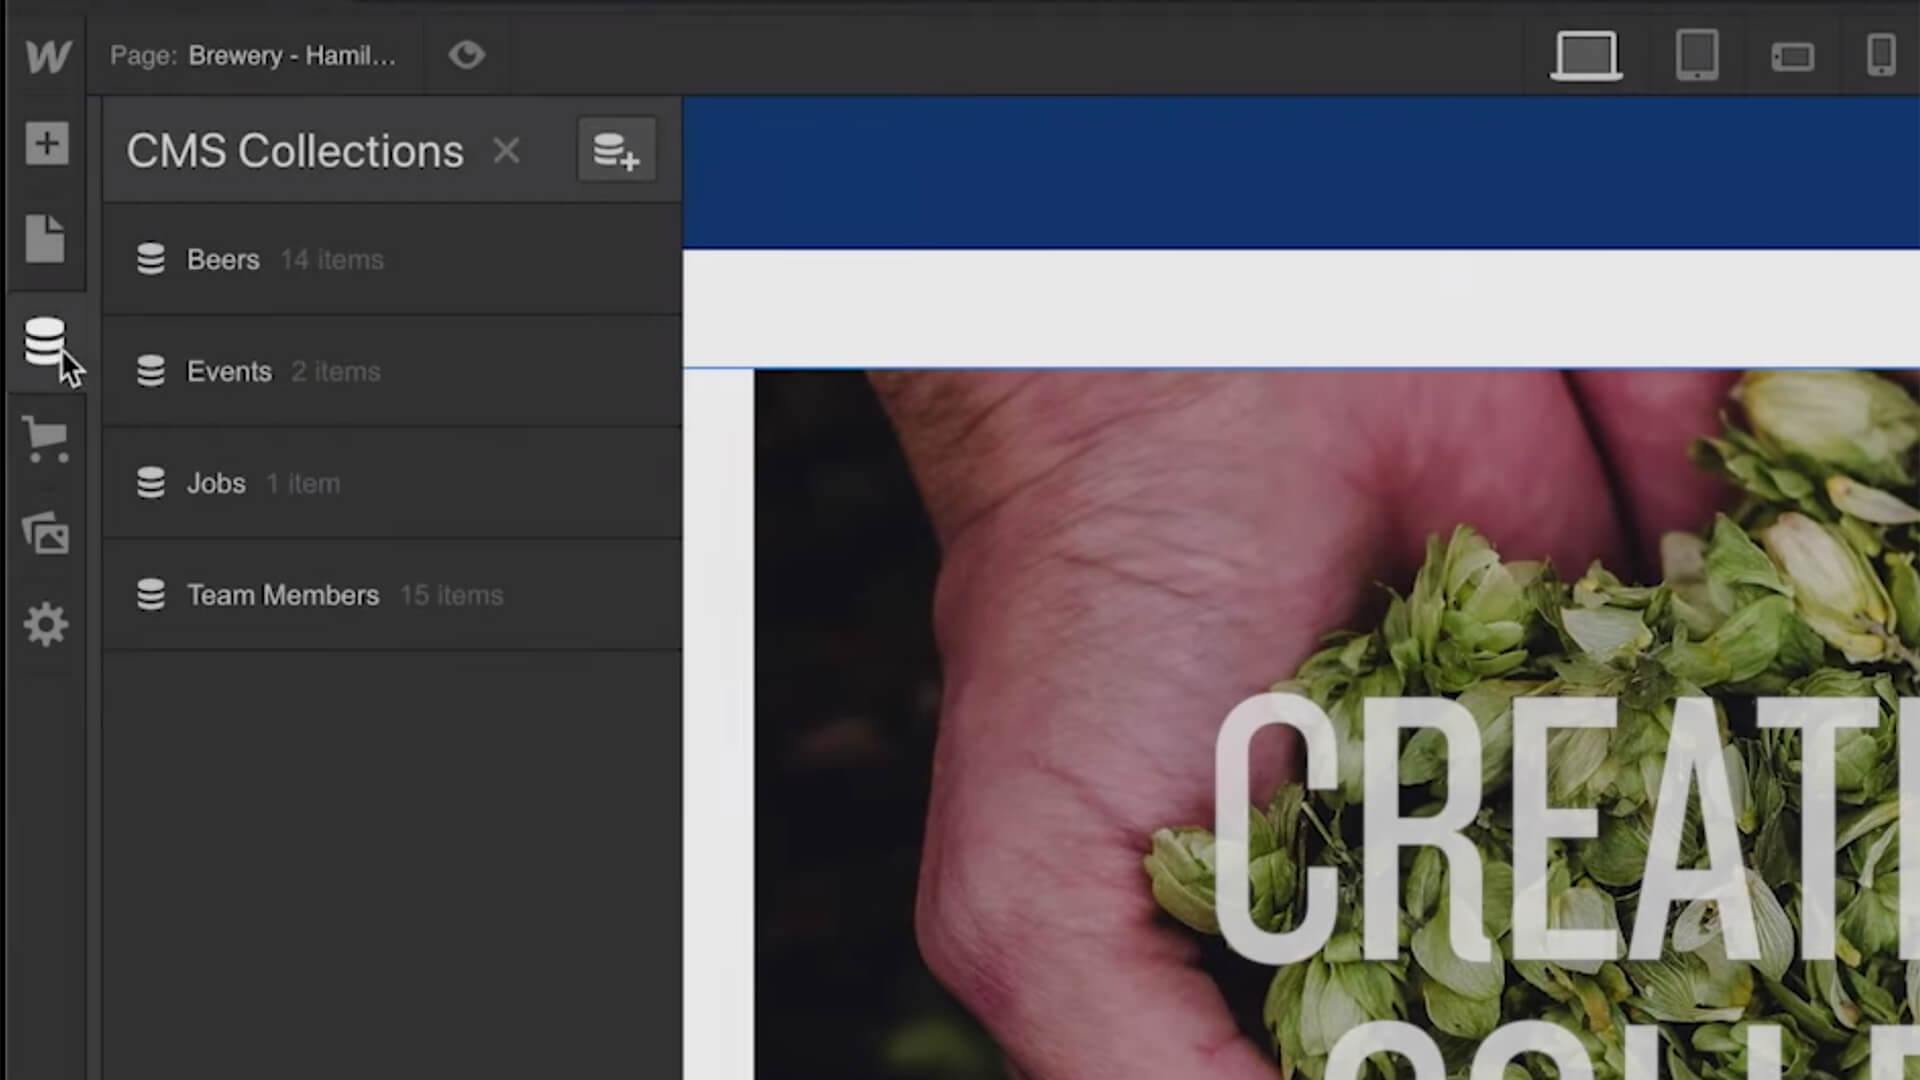
Task: Click the '2 items' count text
Action: click(x=336, y=372)
